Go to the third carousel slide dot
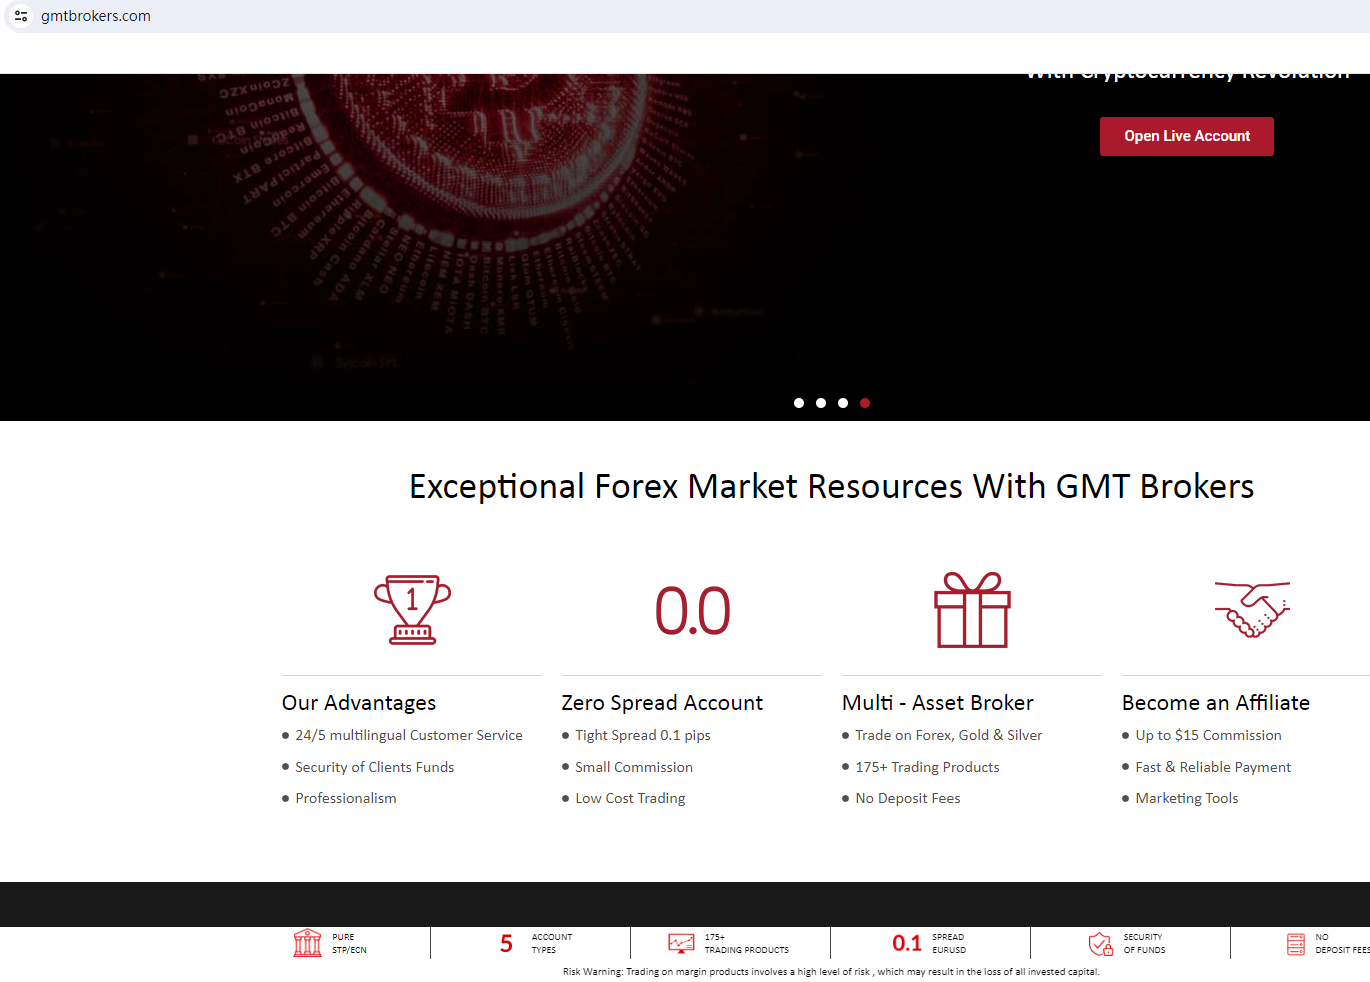Viewport: 1370px width, 982px height. 843,403
